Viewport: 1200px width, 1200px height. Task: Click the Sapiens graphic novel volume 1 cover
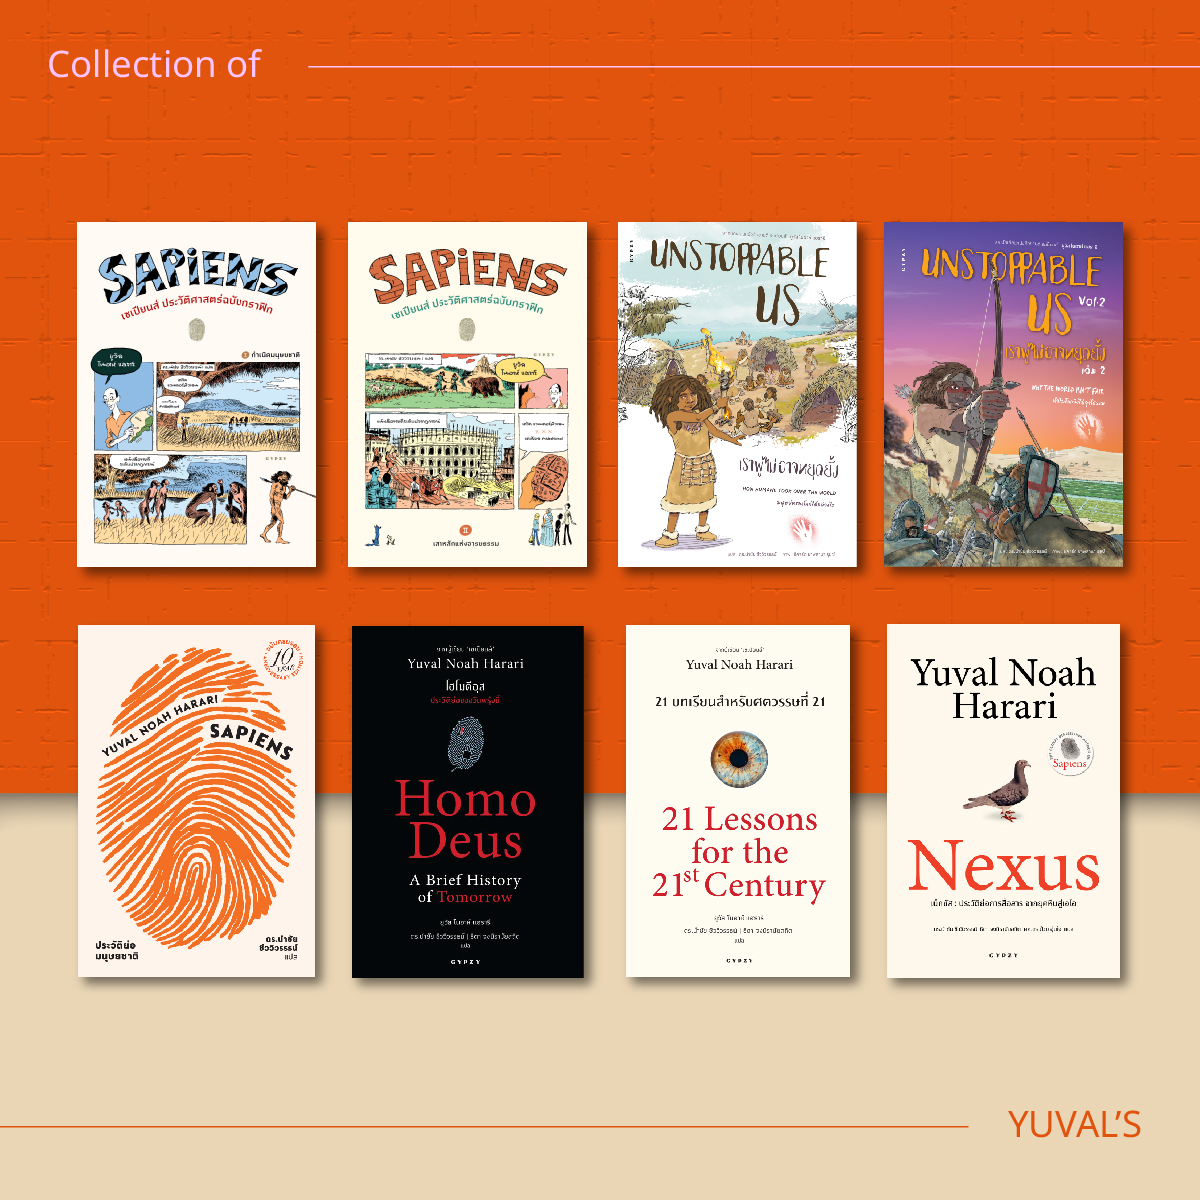[x=197, y=394]
